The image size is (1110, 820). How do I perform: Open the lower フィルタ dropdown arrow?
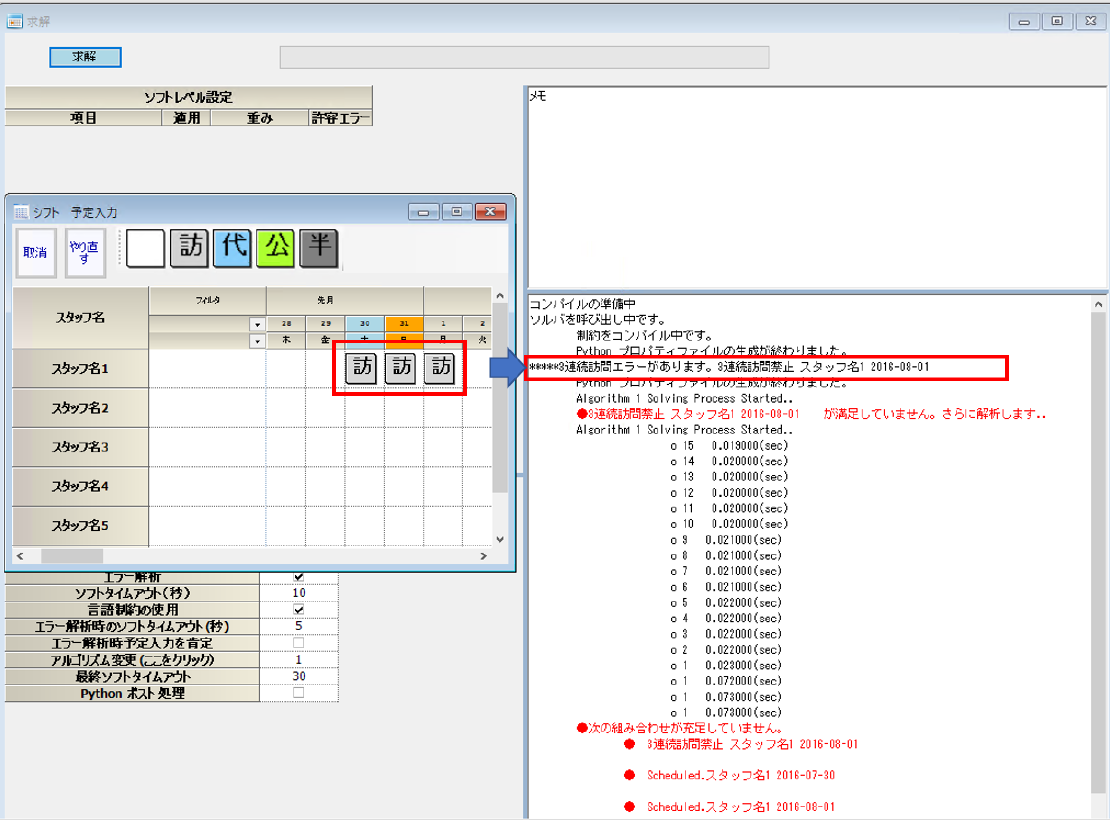pos(257,341)
